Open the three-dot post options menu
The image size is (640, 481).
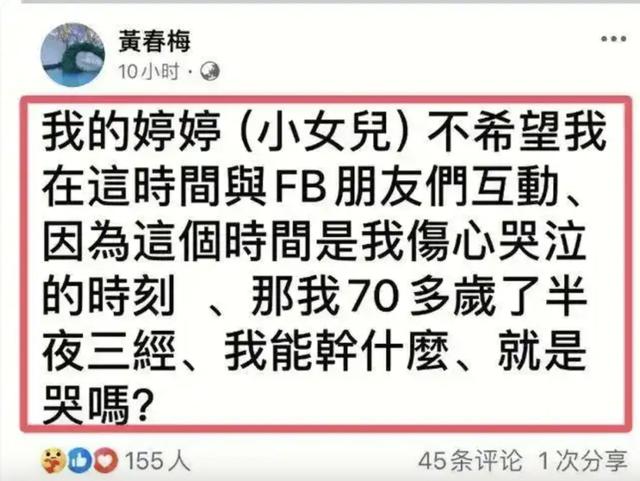(613, 39)
